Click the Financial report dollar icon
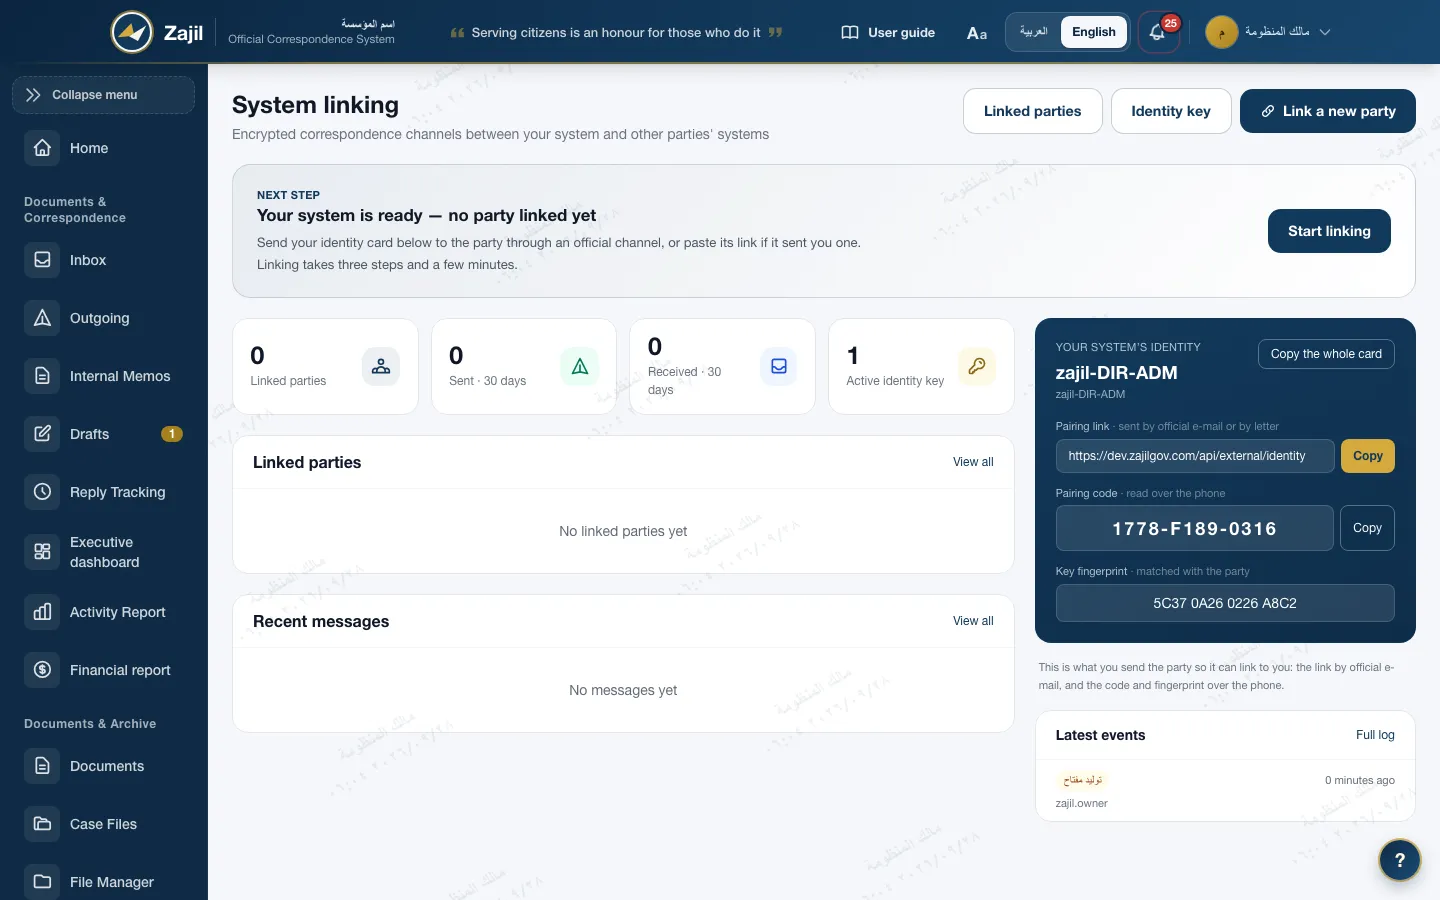 coord(42,670)
